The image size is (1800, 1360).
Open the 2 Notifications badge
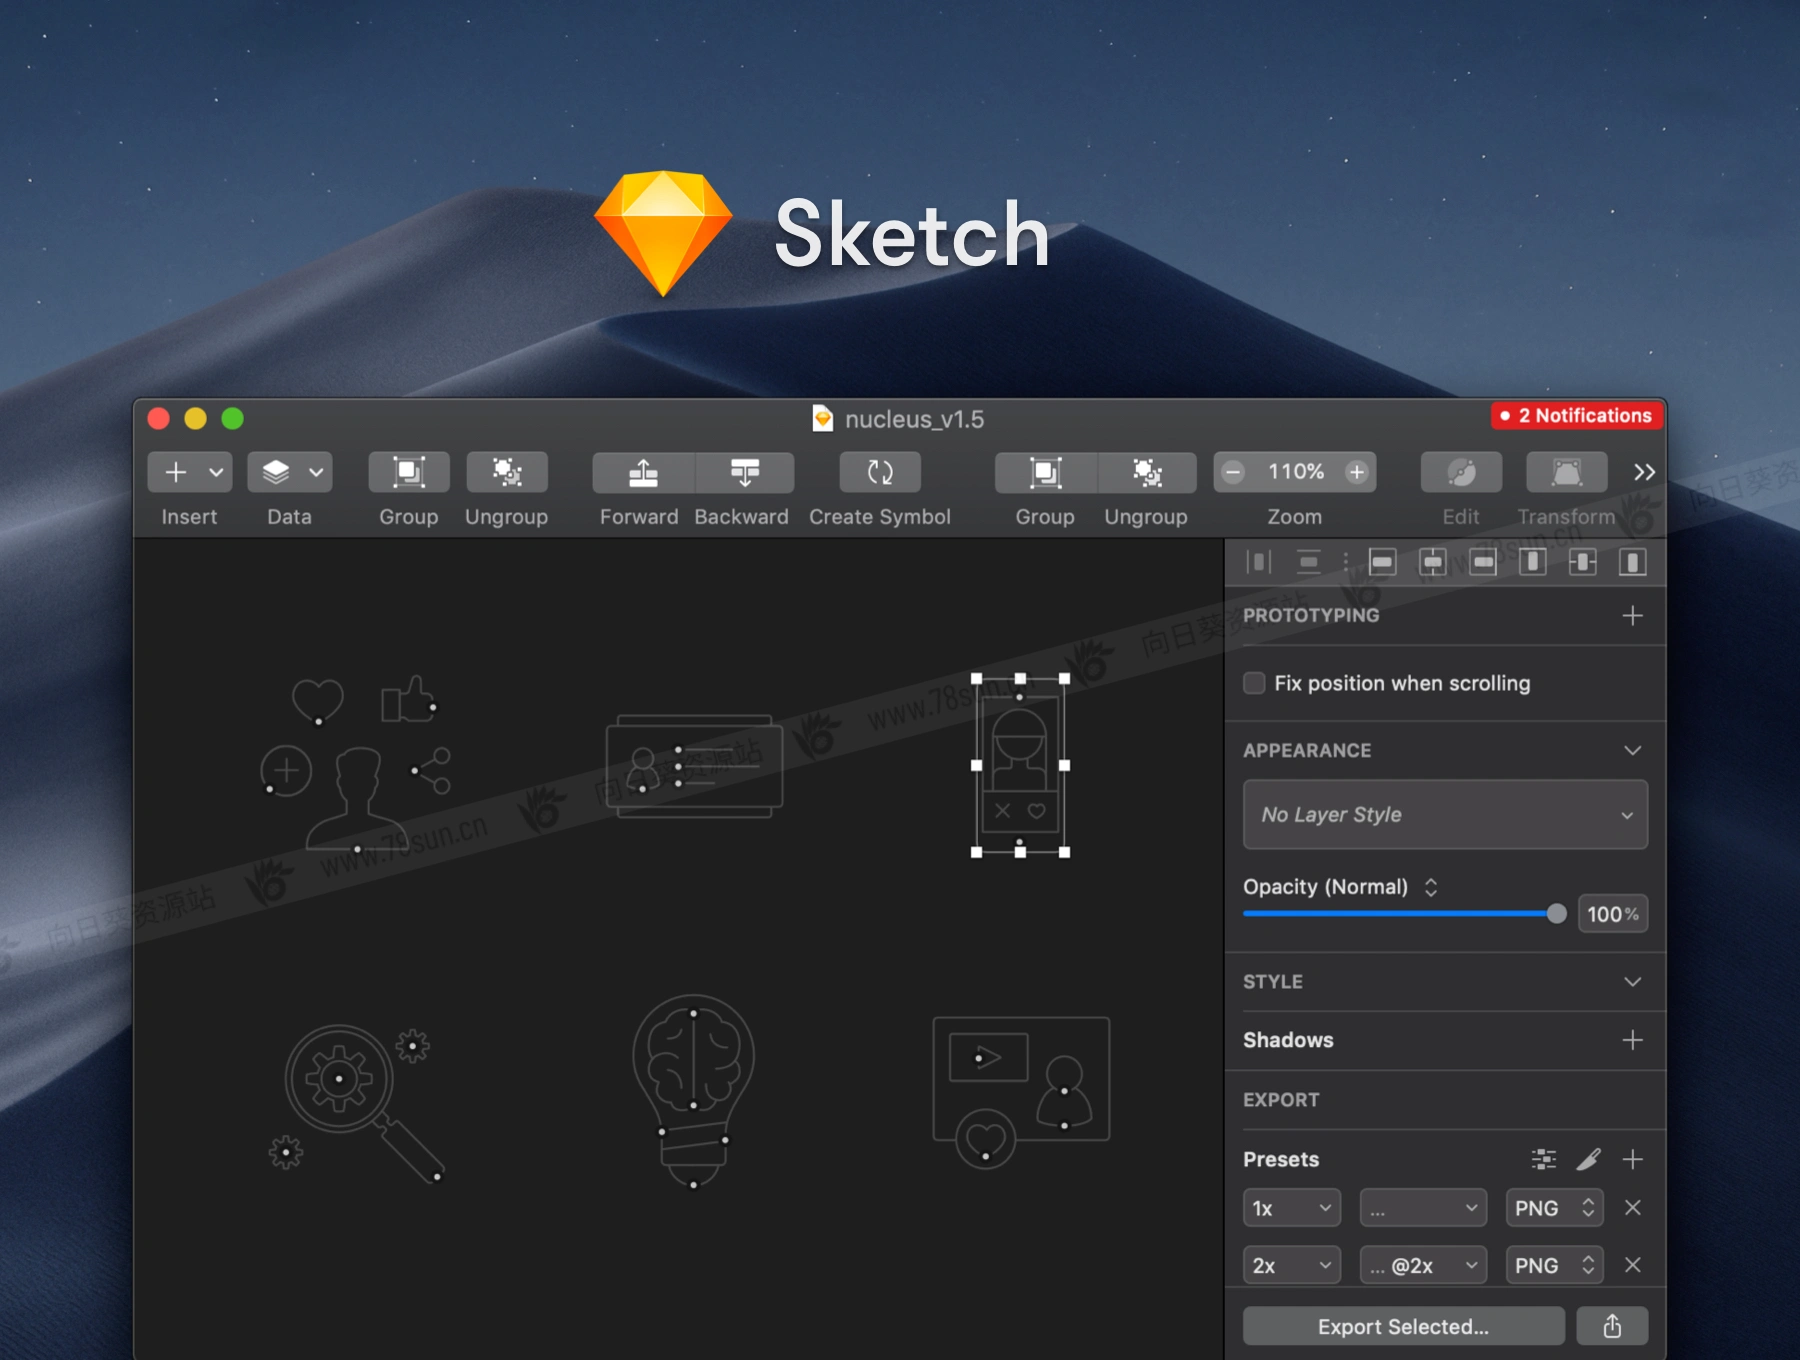[x=1576, y=416]
